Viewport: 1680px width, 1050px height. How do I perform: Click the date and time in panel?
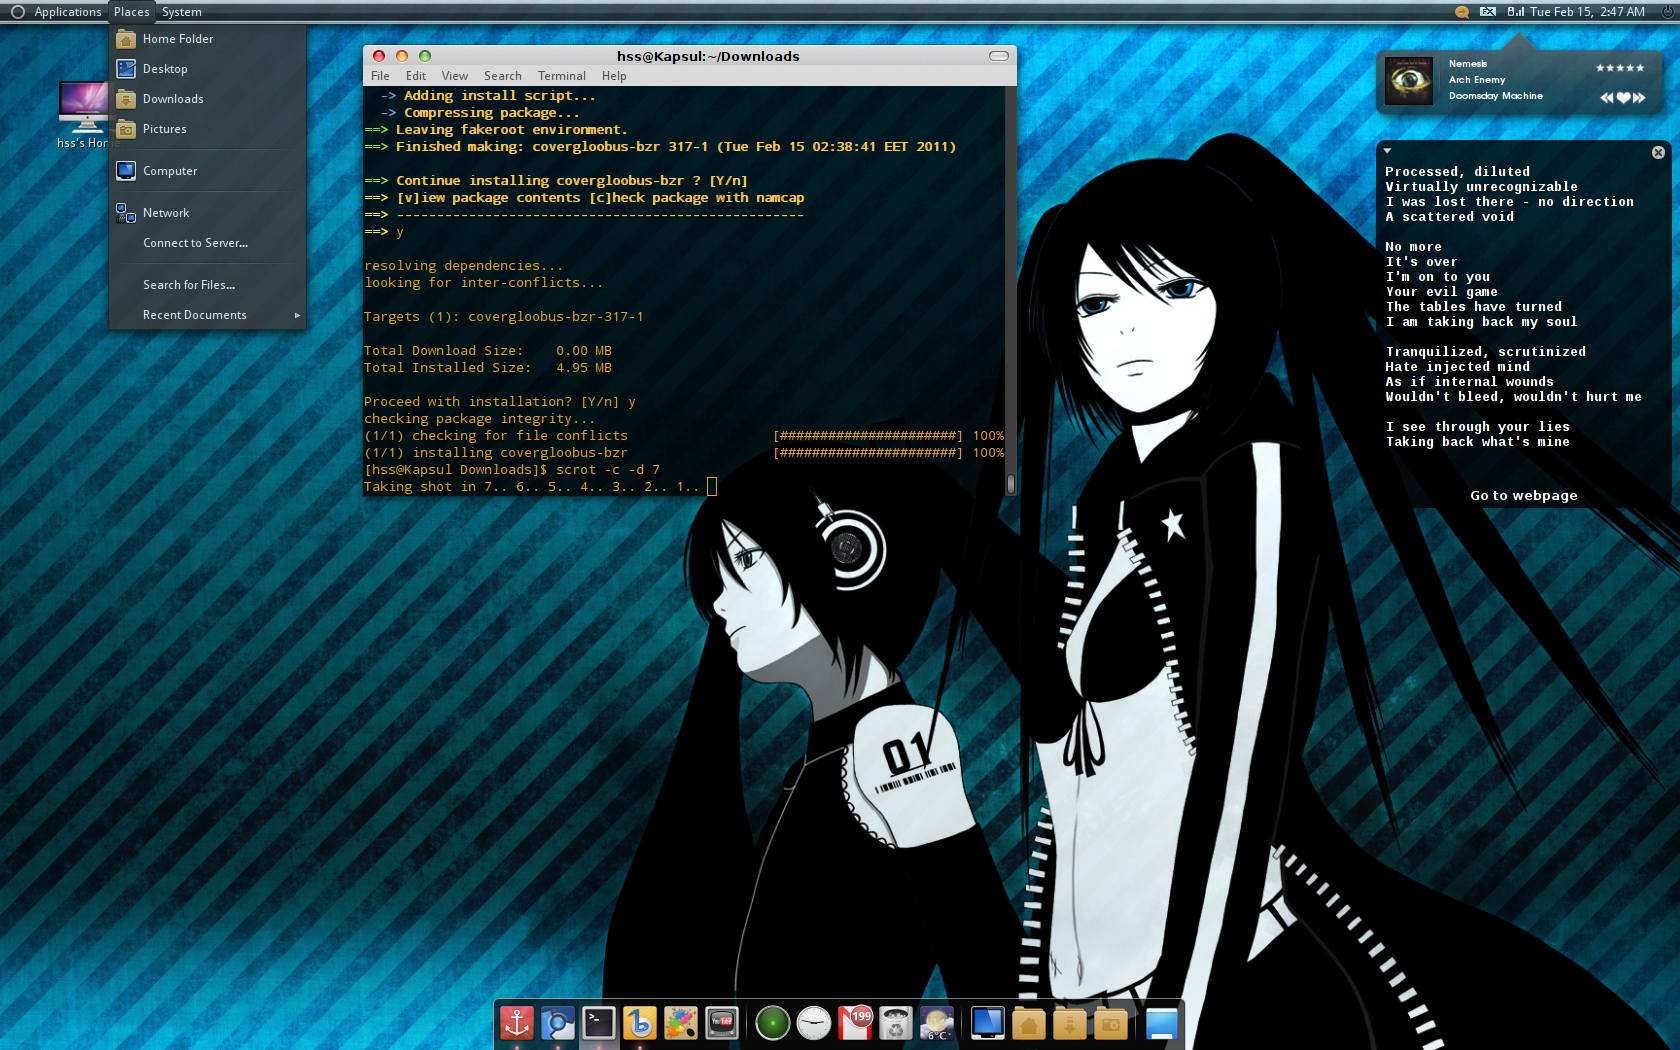pos(1587,12)
